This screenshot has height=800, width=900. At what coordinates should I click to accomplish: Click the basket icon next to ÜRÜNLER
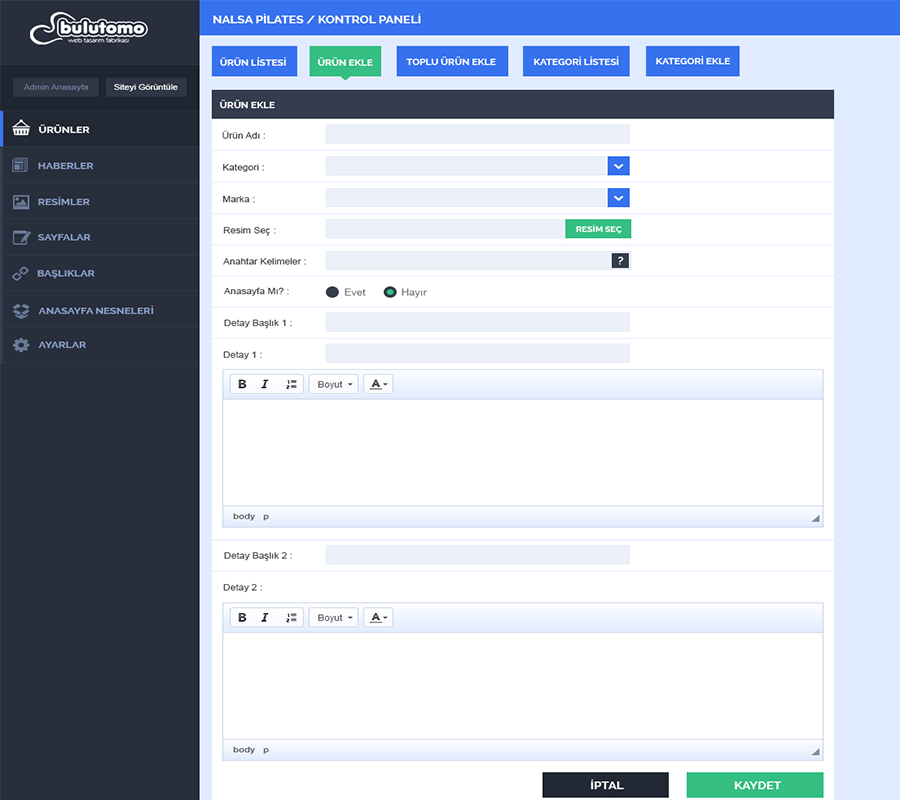click(21, 128)
